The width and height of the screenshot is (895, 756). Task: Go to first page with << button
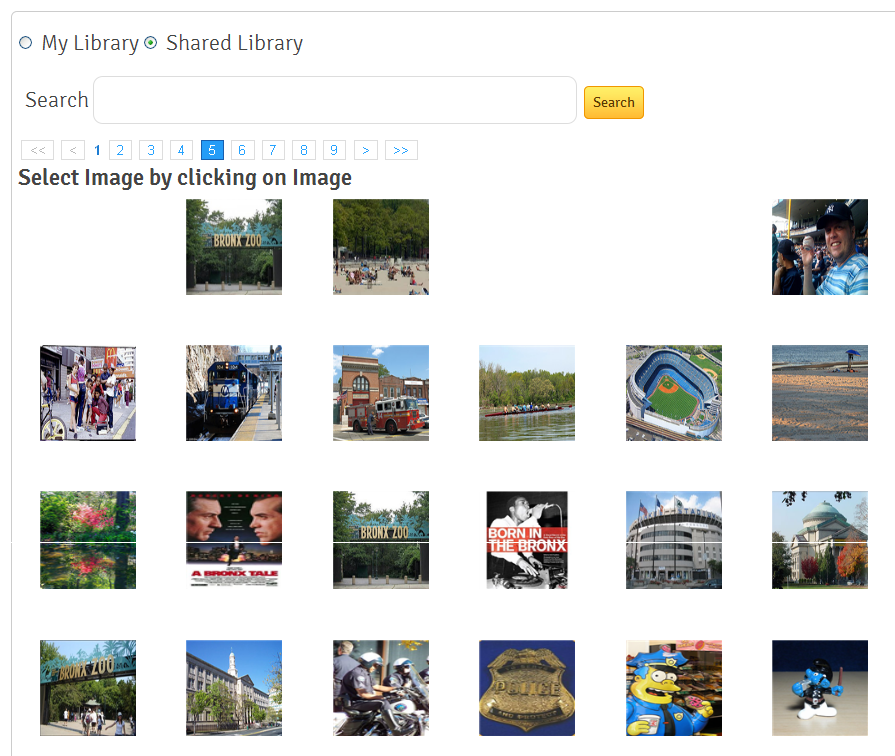[x=37, y=150]
